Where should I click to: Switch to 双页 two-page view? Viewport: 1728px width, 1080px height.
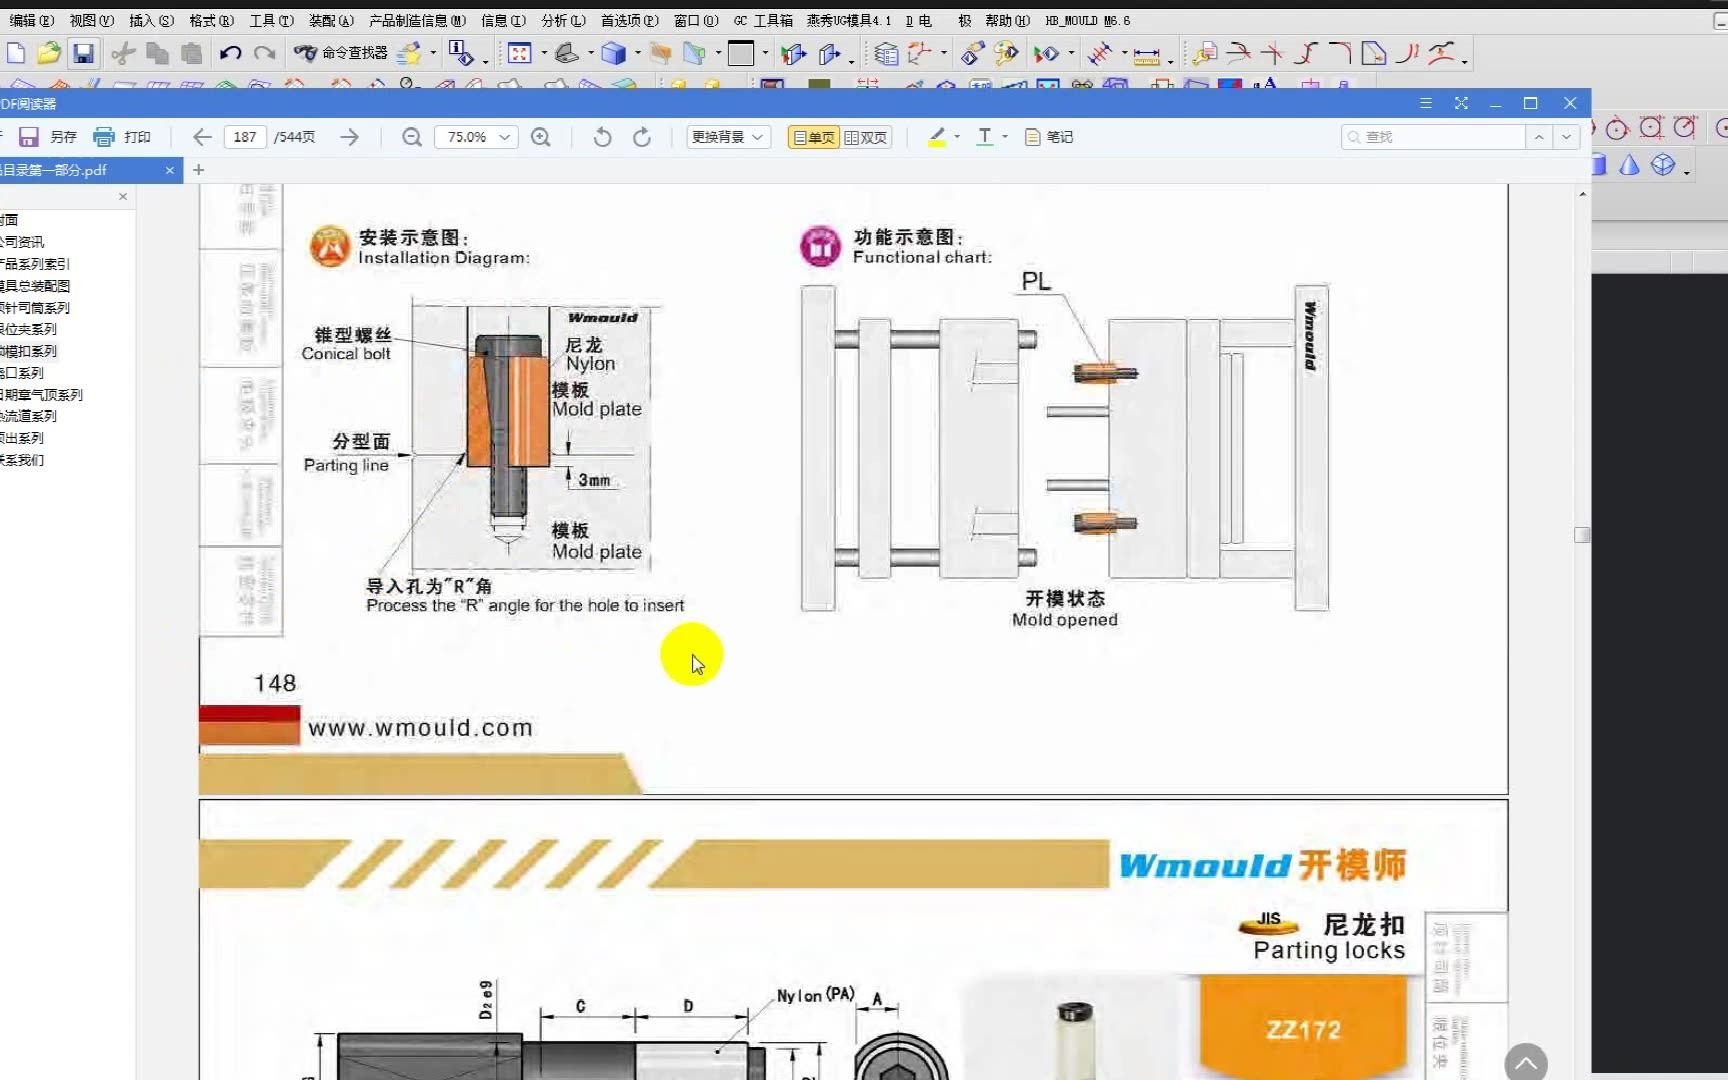(x=866, y=137)
